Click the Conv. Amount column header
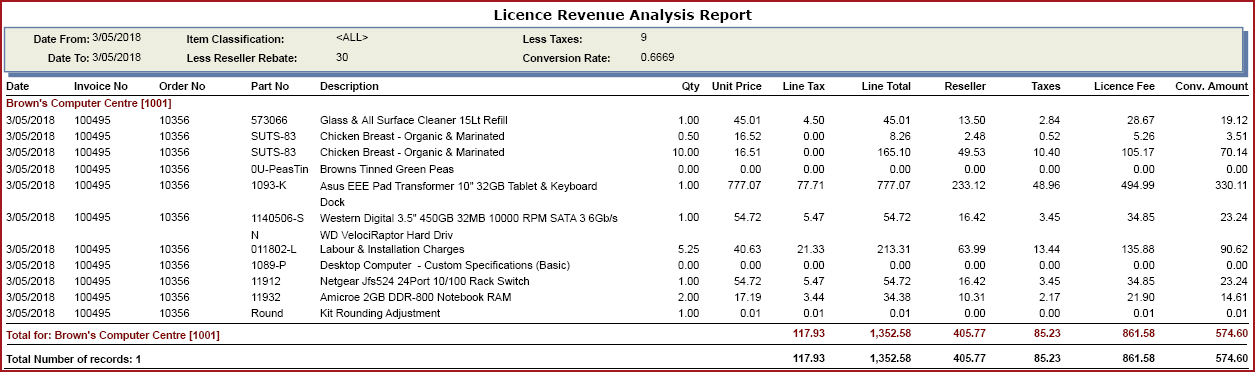Image resolution: width=1255 pixels, height=372 pixels. (x=1212, y=86)
